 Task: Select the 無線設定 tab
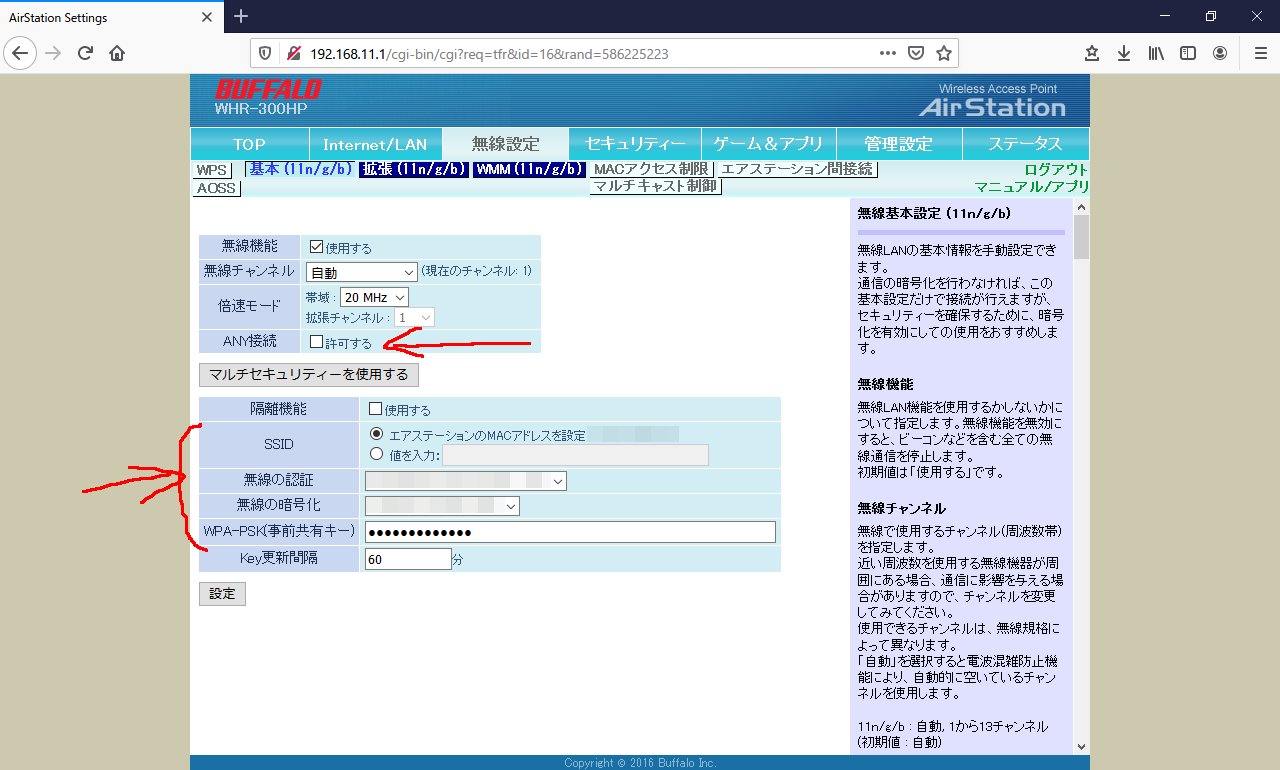[x=505, y=144]
